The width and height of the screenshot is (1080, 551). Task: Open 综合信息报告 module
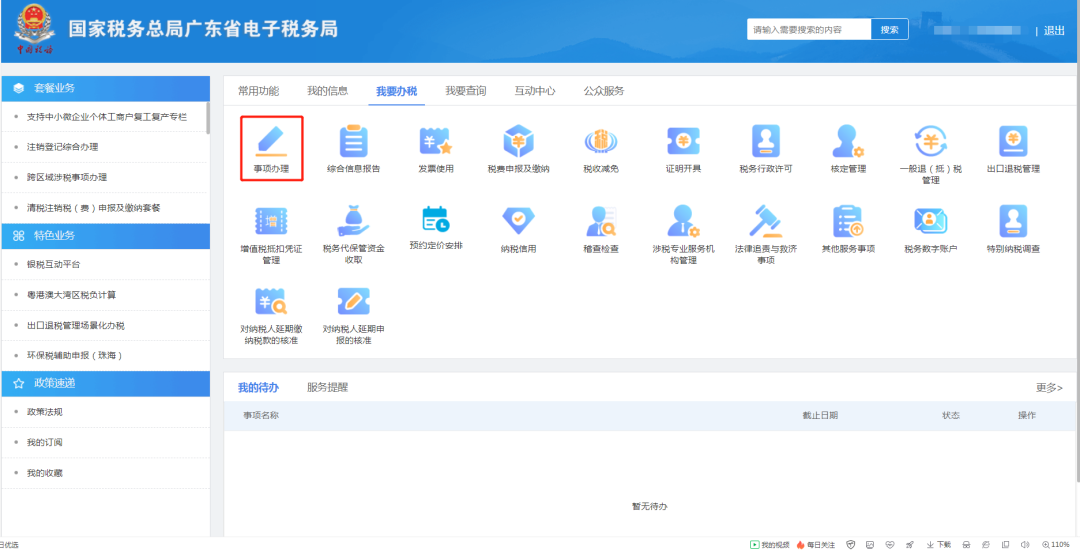click(353, 149)
